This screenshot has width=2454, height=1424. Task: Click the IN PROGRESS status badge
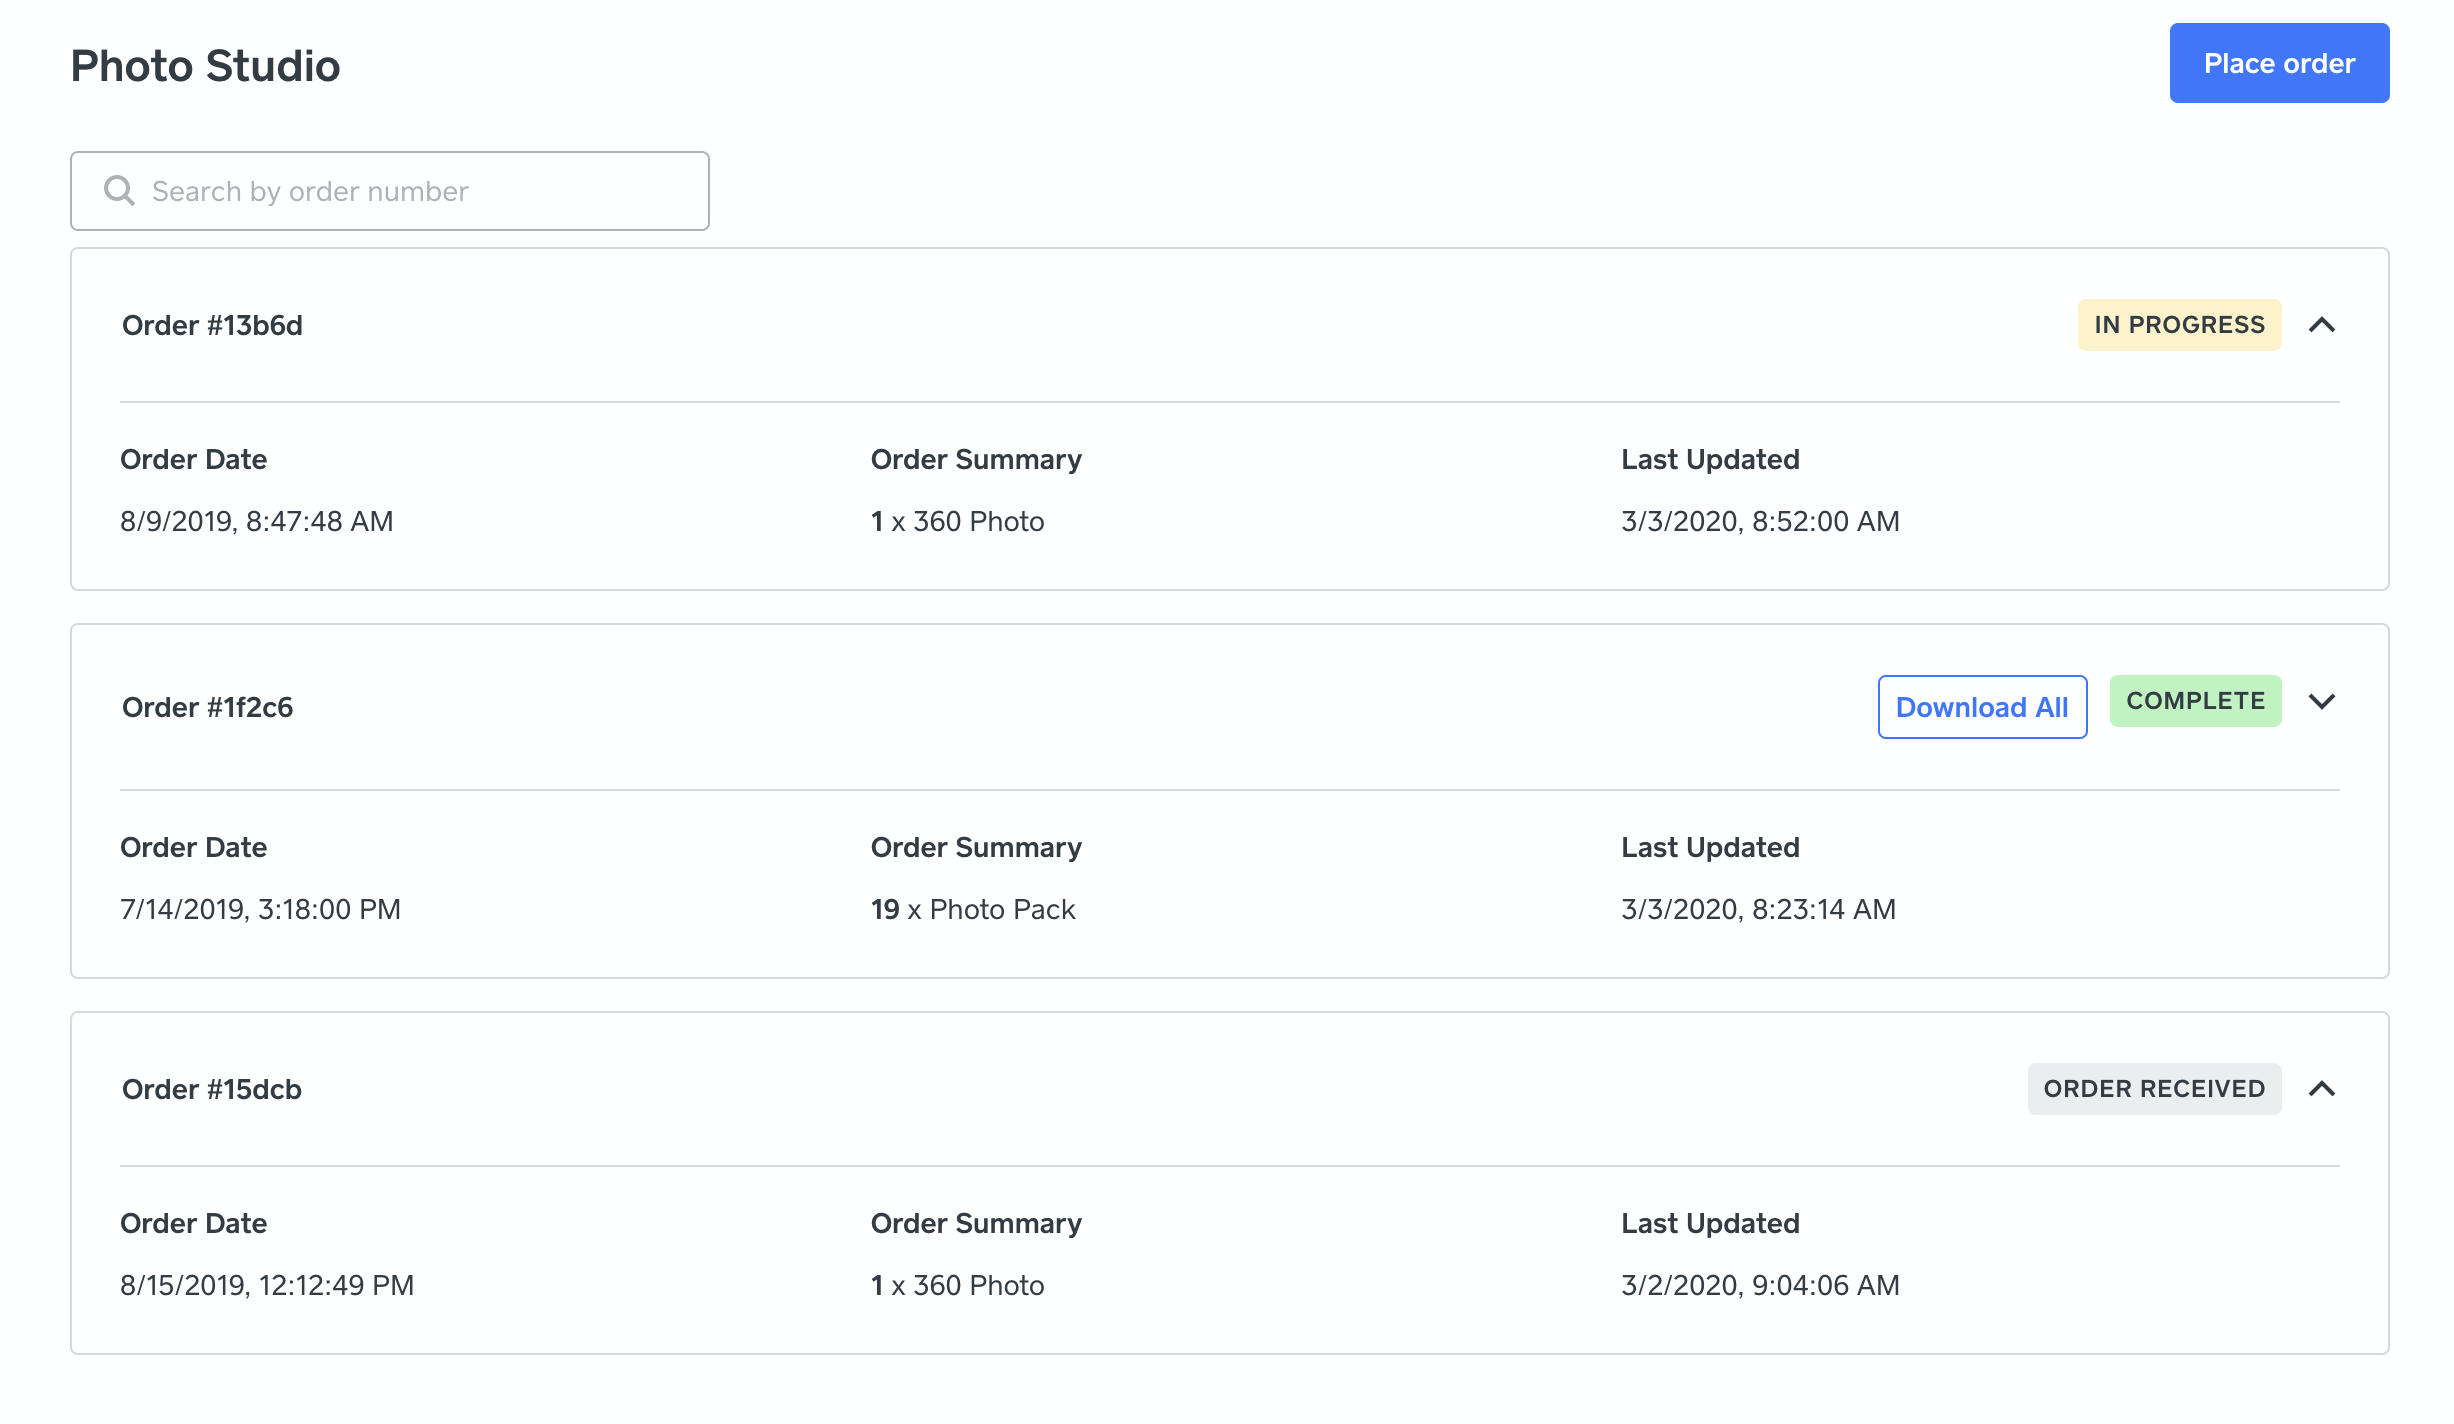[x=2178, y=325]
